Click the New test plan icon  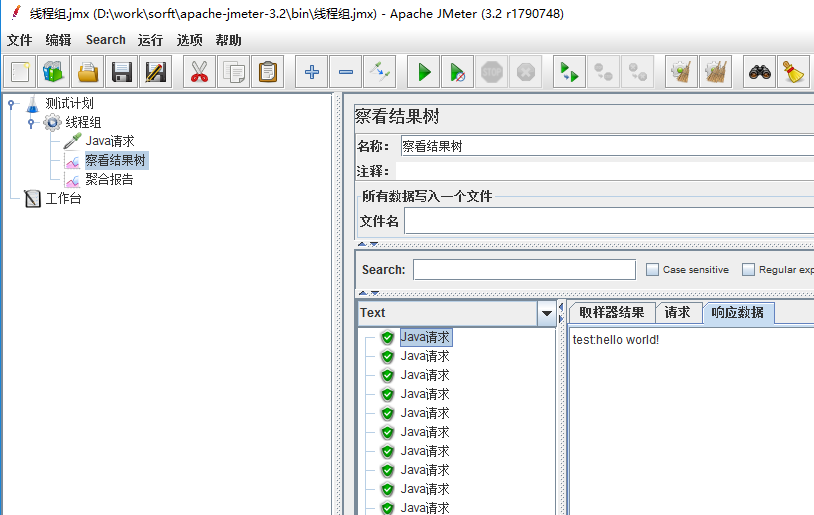[x=20, y=72]
